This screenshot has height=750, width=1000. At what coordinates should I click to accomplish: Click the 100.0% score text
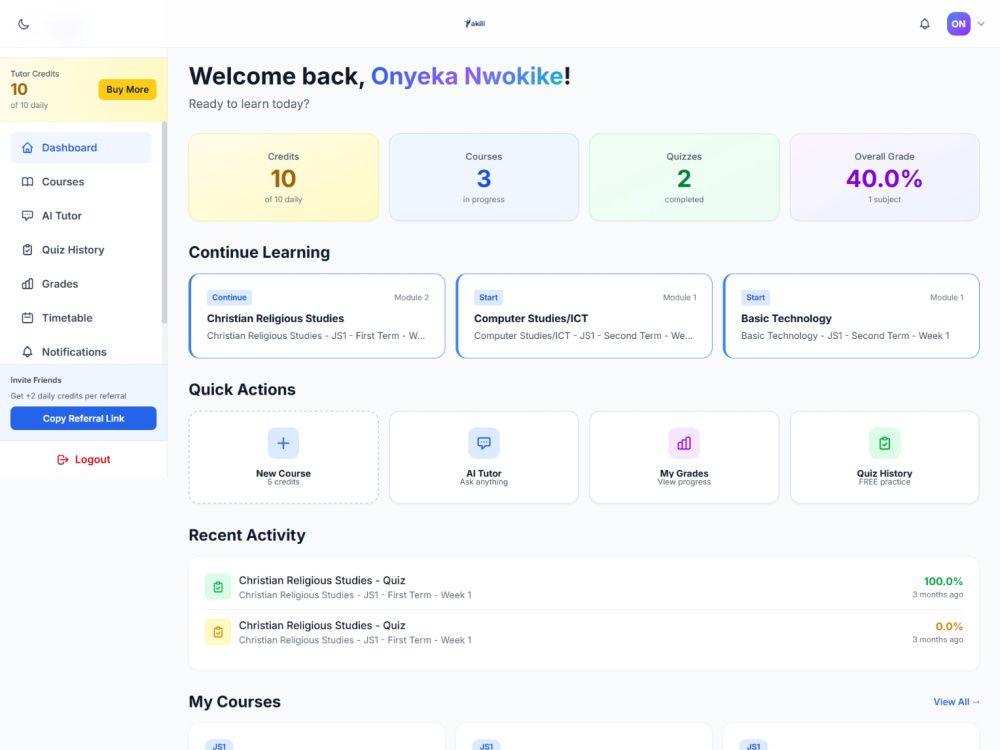[943, 581]
